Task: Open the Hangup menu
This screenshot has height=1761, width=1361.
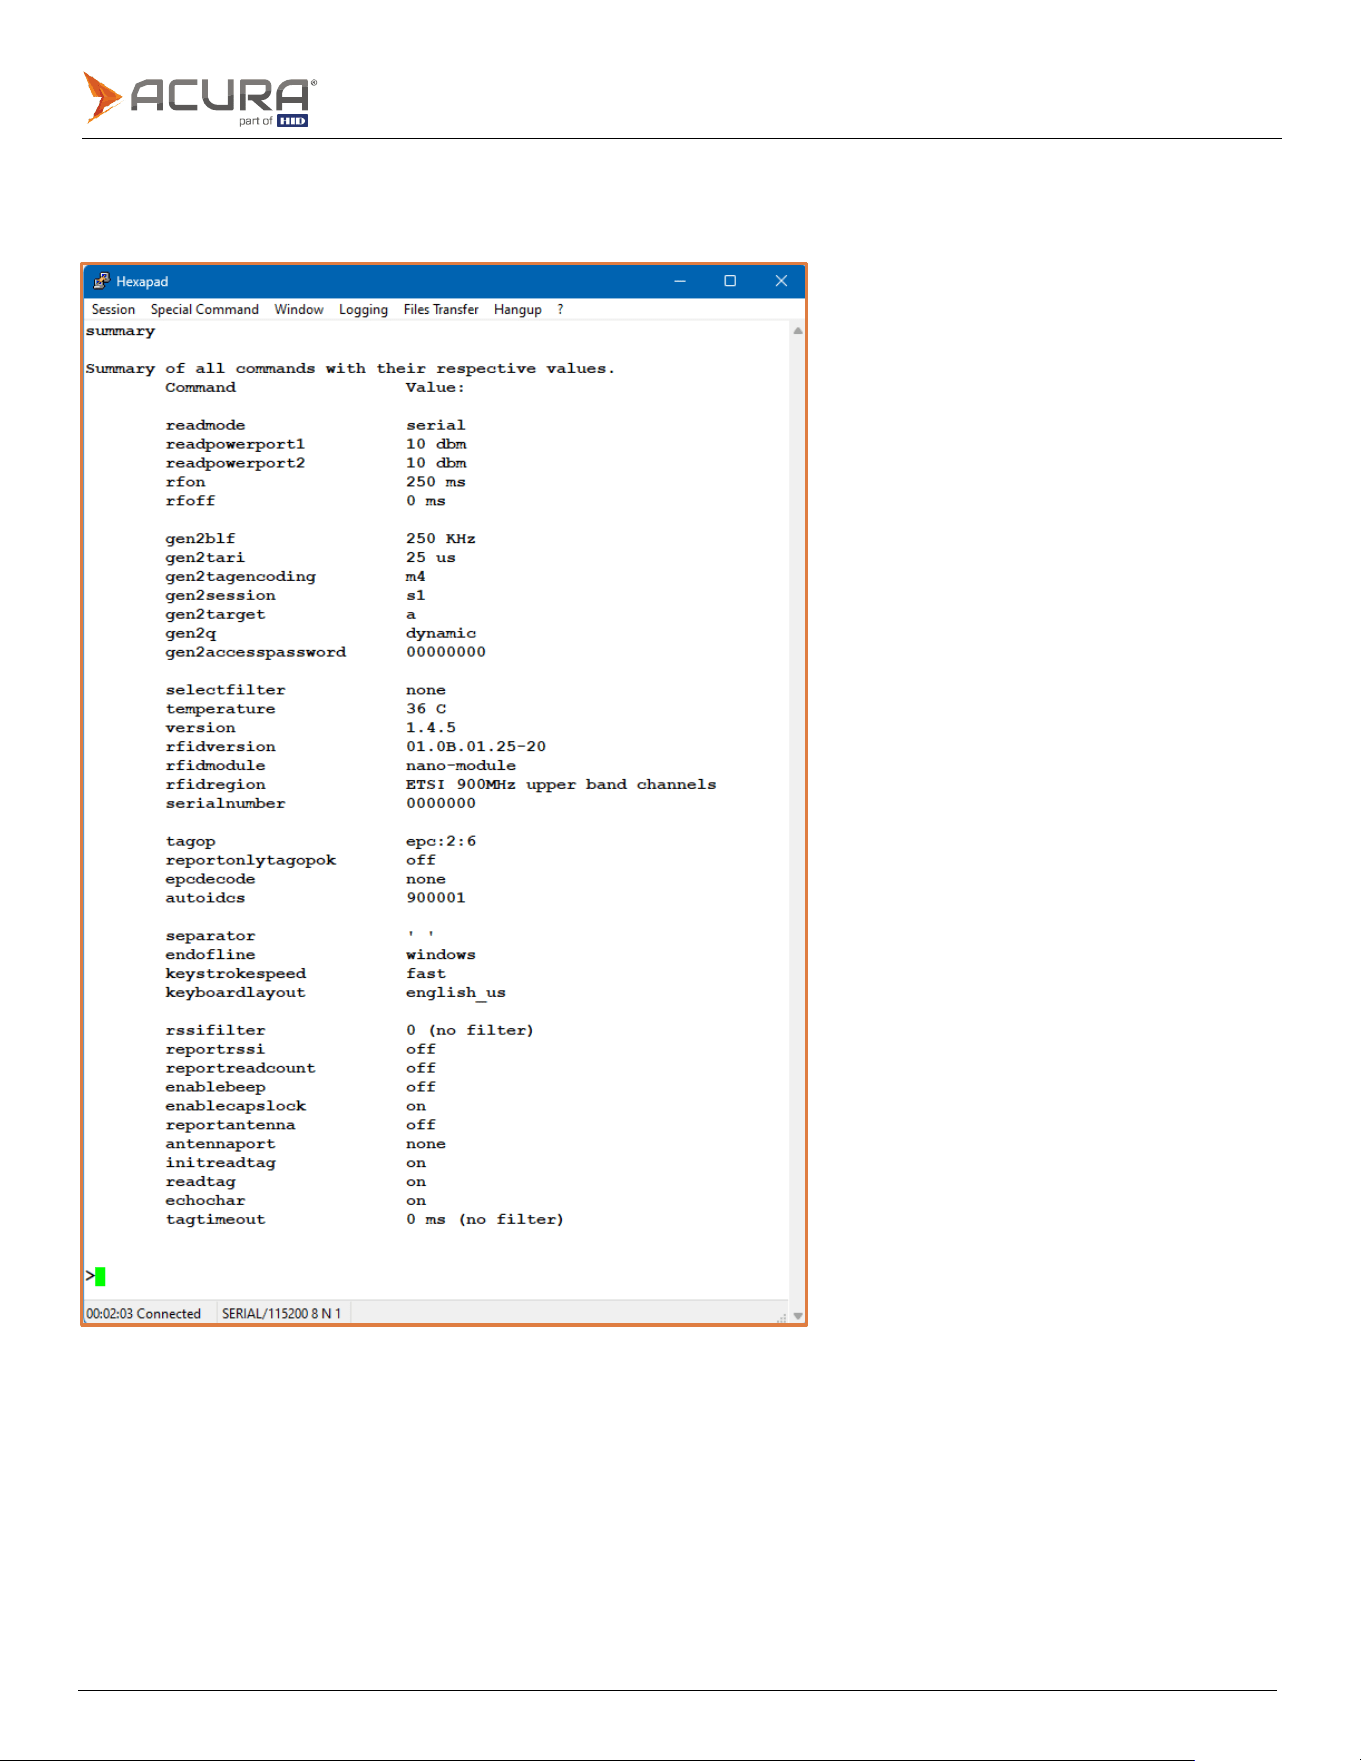Action: [517, 310]
